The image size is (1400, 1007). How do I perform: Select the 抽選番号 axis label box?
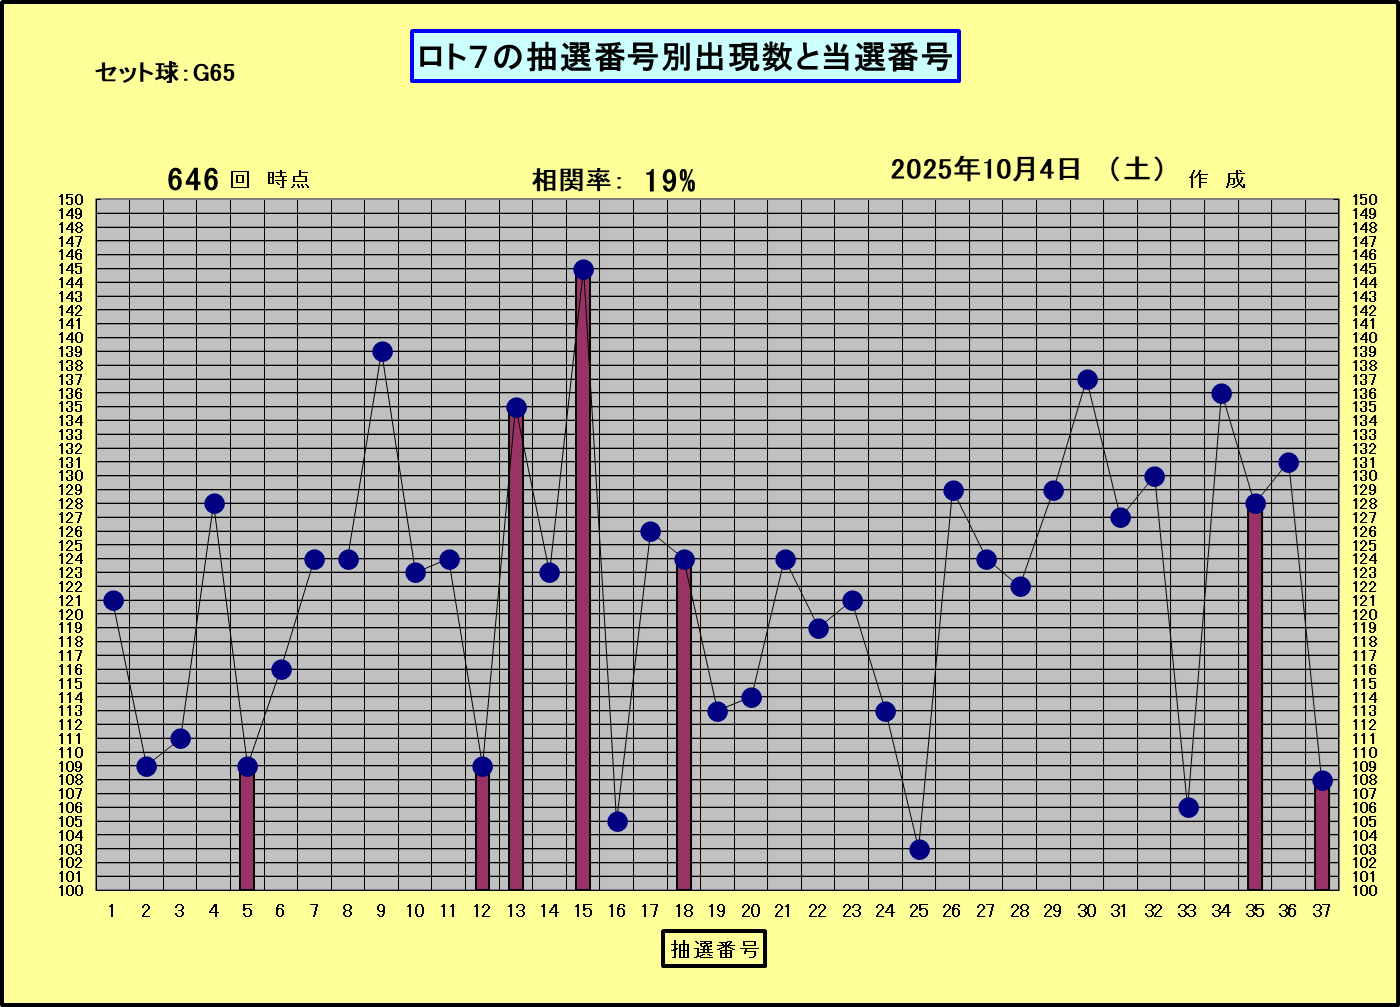[713, 948]
